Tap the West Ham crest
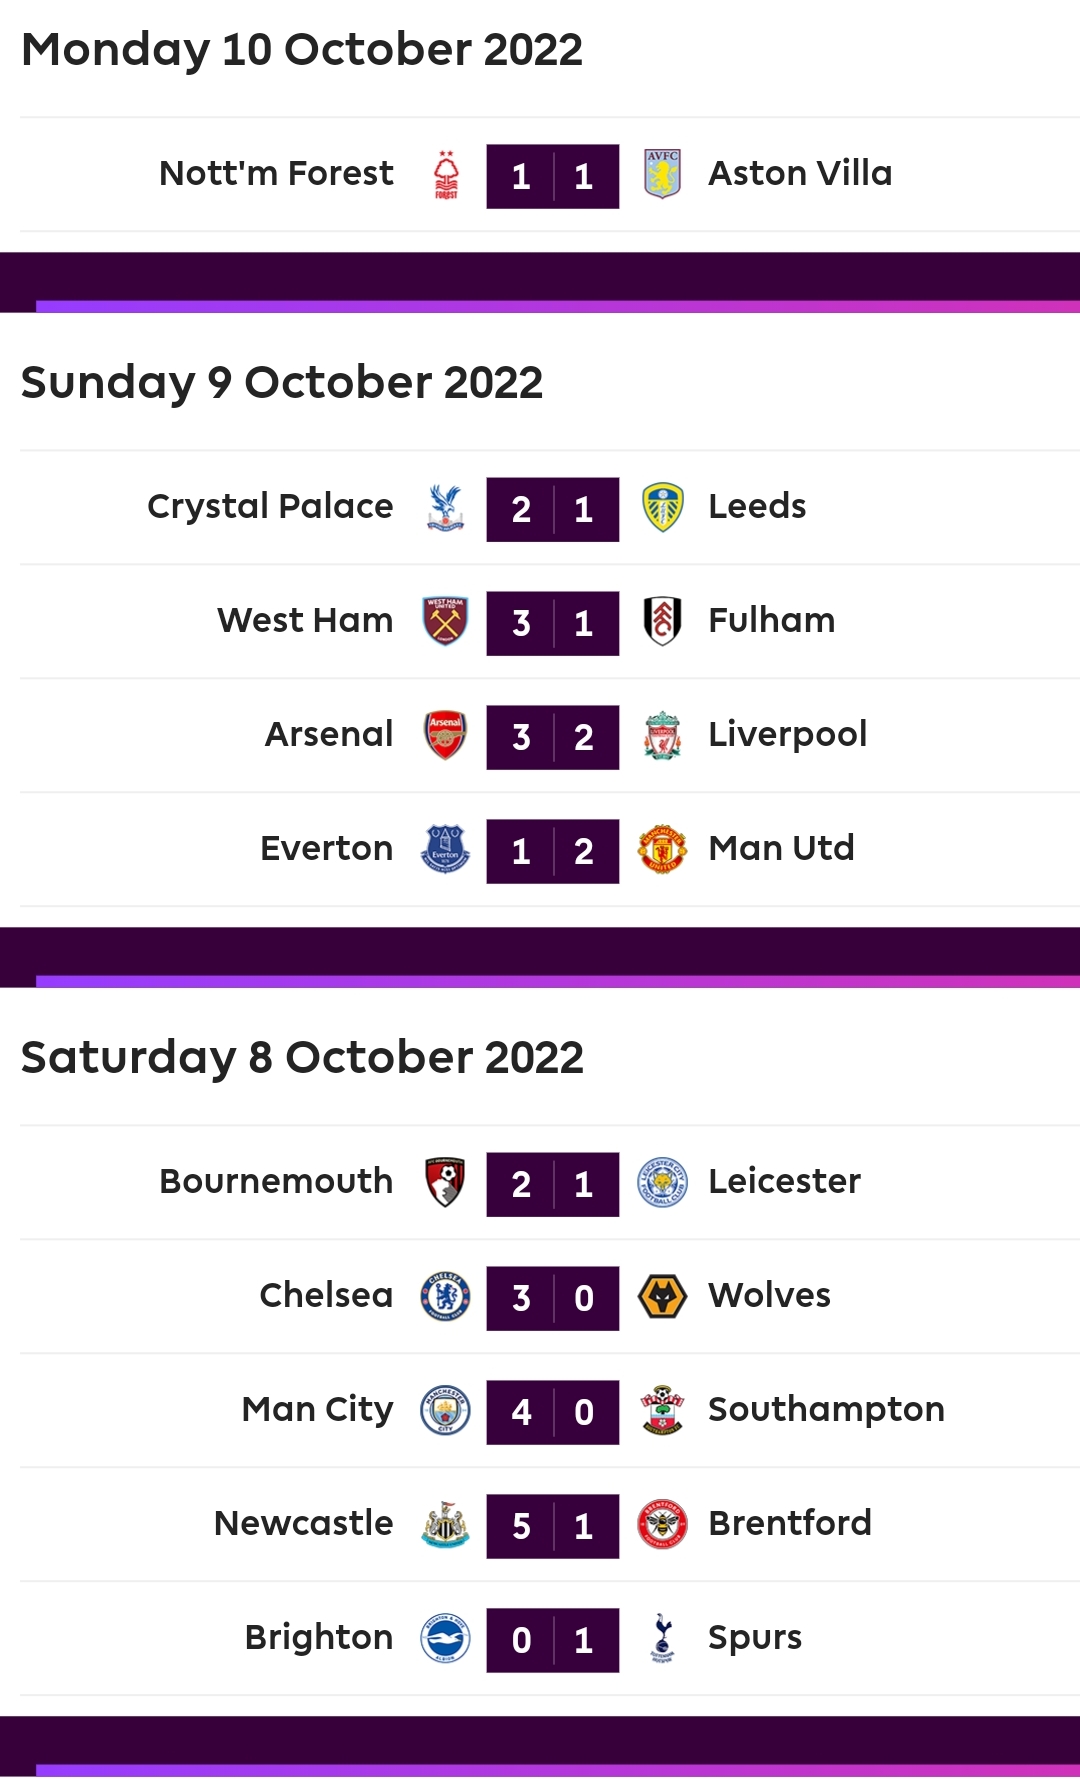 click(x=446, y=621)
